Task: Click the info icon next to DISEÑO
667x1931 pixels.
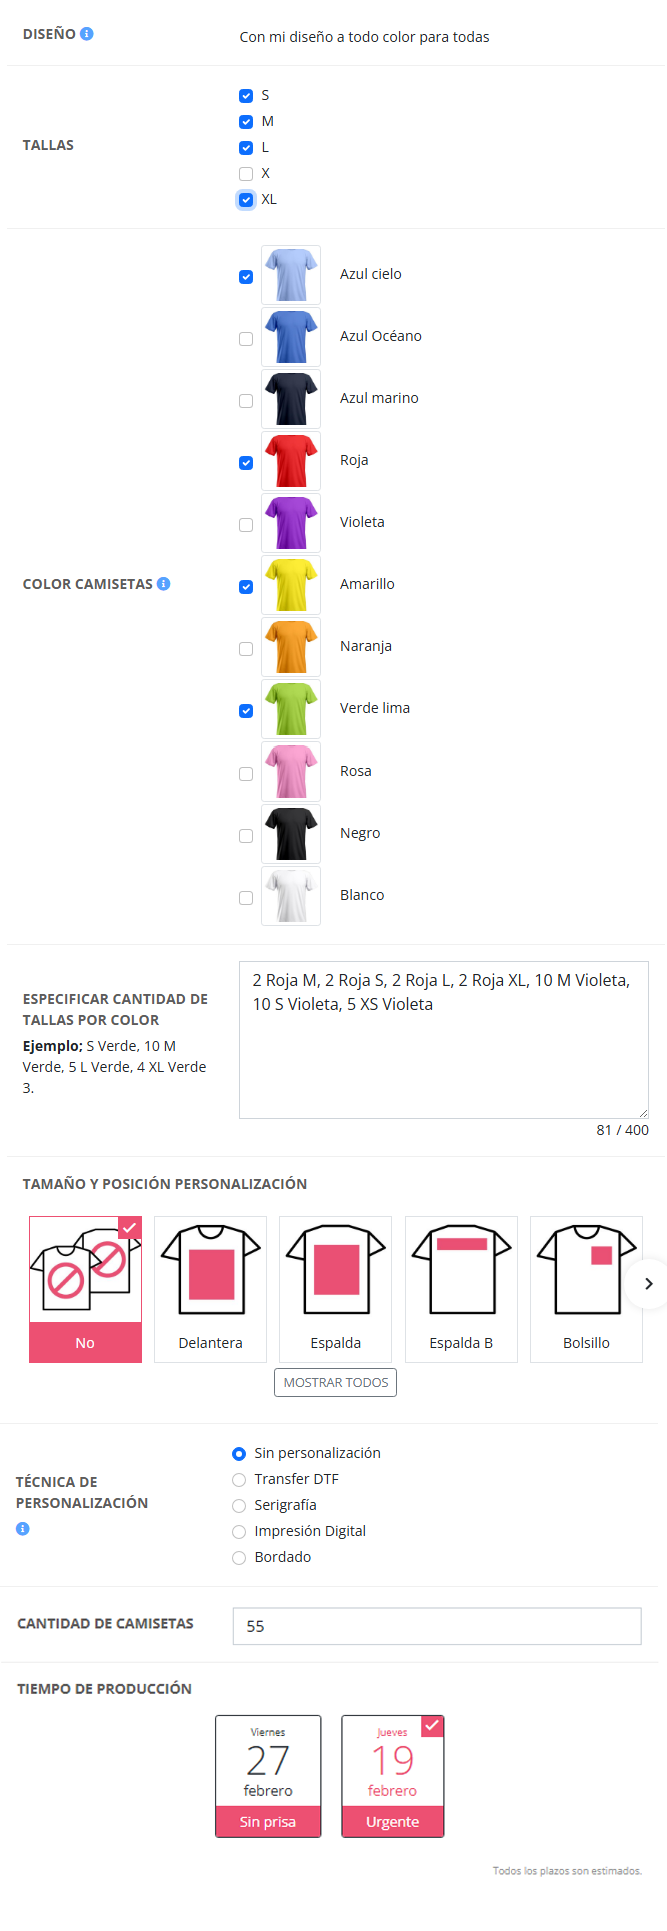Action: coord(87,34)
